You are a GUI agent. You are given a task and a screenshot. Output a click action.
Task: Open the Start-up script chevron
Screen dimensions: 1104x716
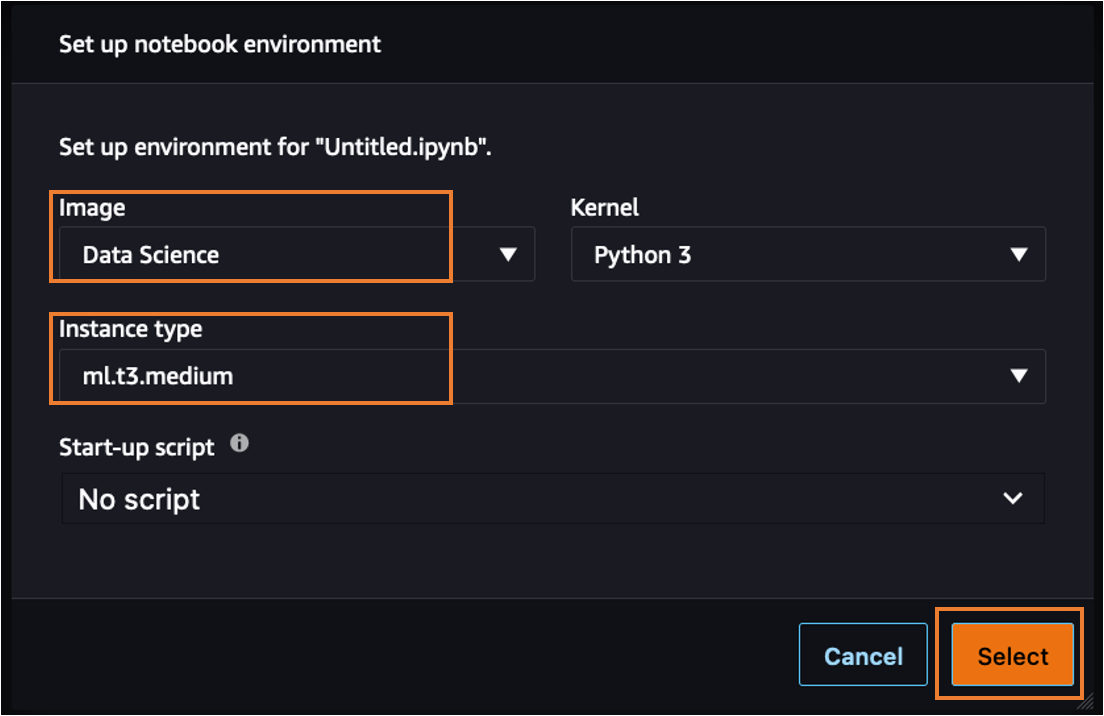1012,498
